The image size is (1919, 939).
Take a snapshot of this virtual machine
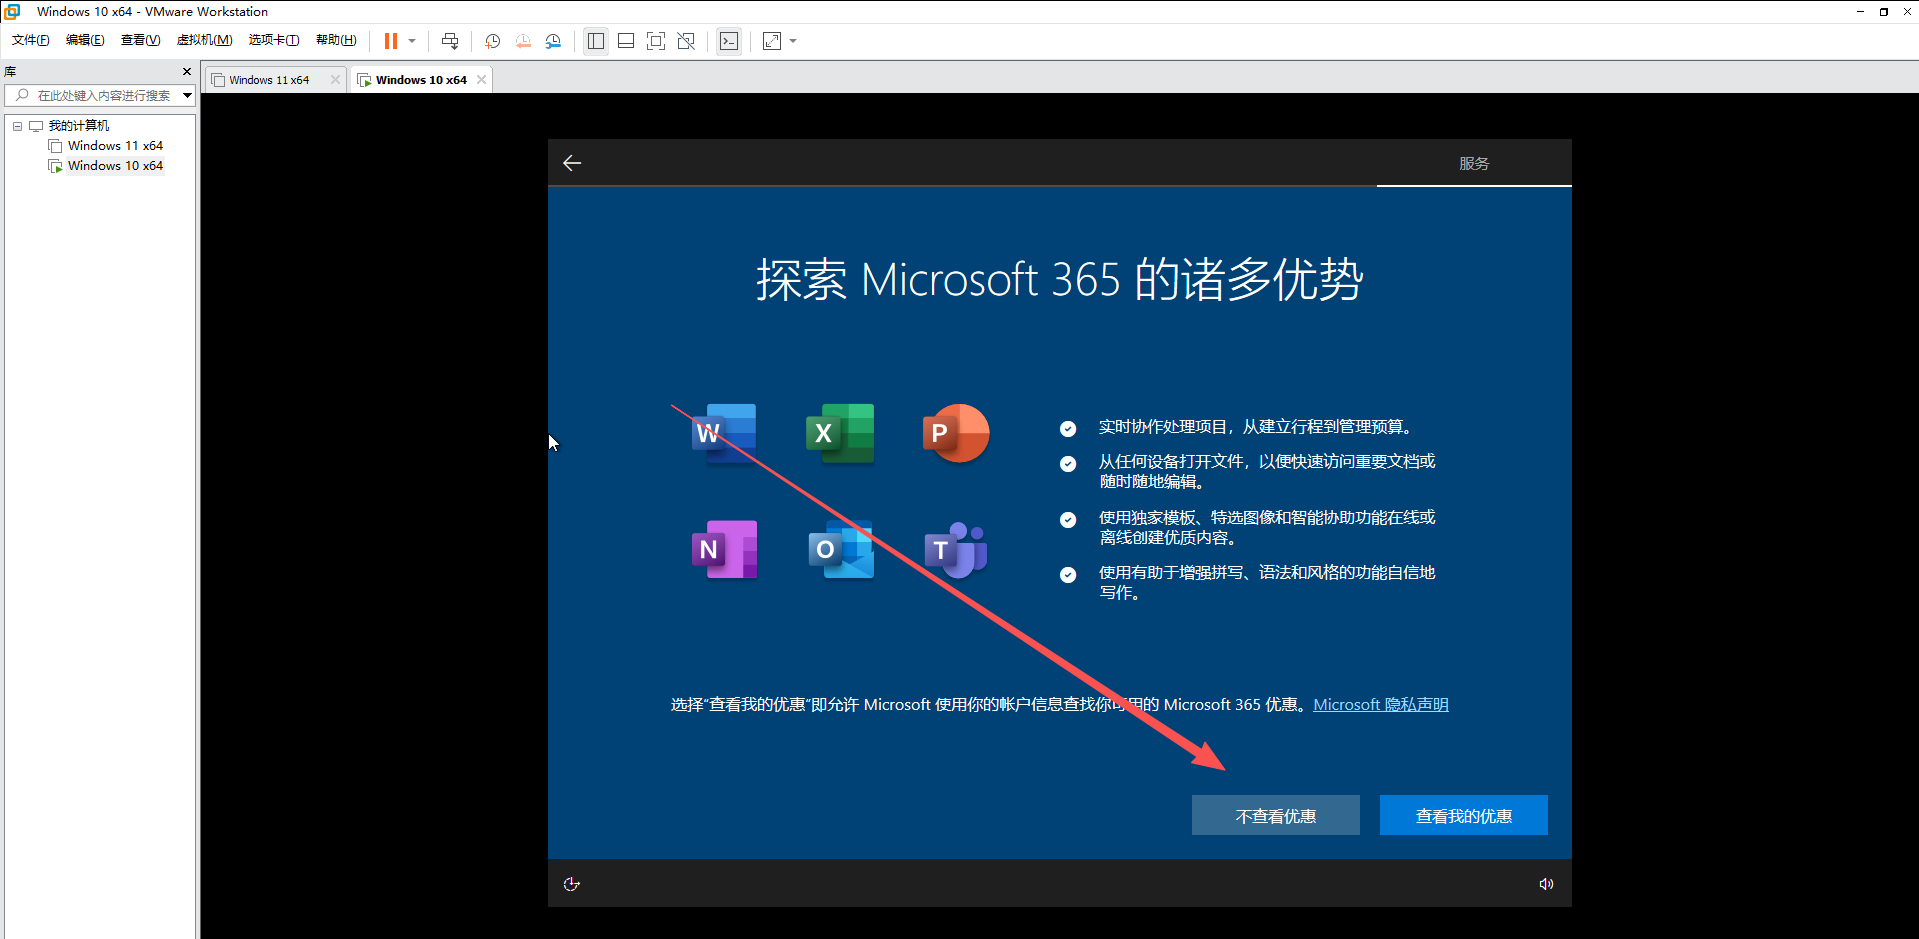tap(492, 41)
